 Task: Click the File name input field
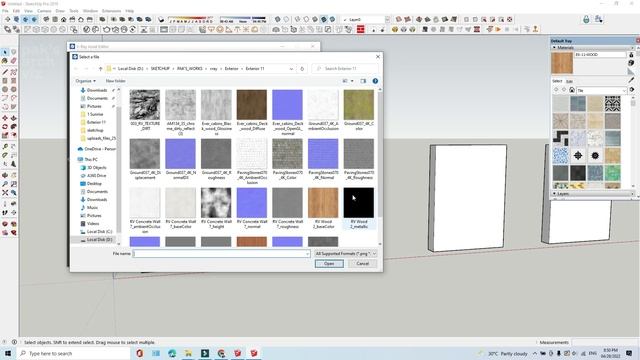click(x=221, y=253)
